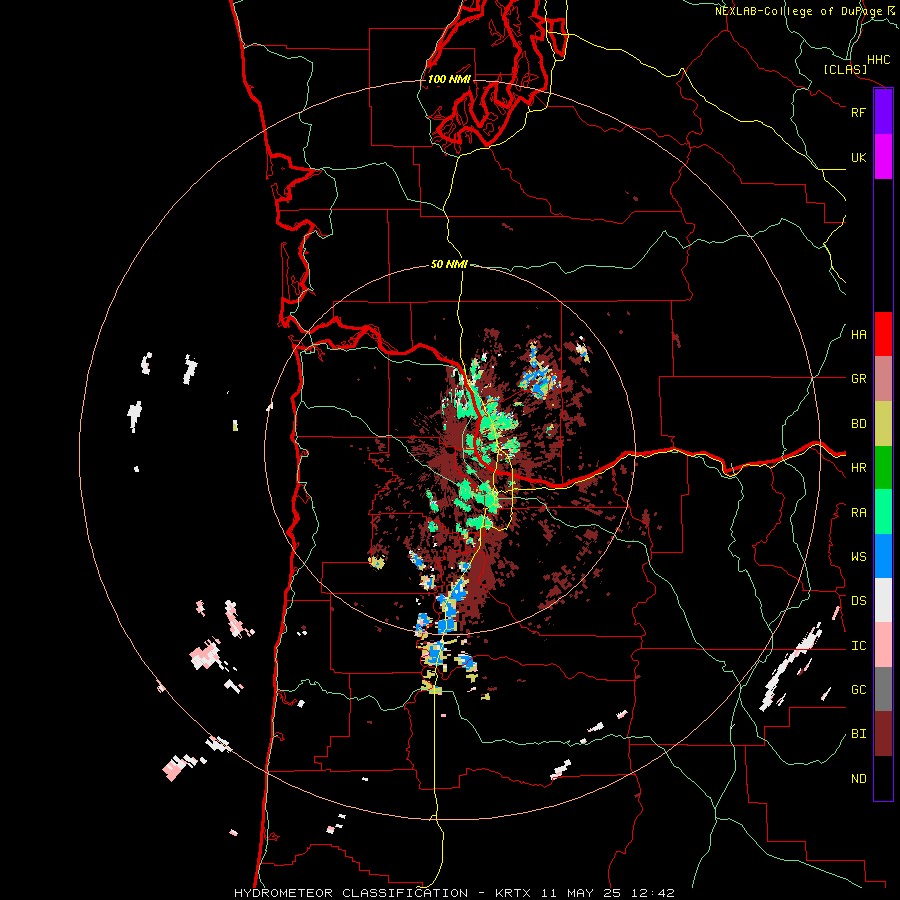Select the WS legend label

858,557
